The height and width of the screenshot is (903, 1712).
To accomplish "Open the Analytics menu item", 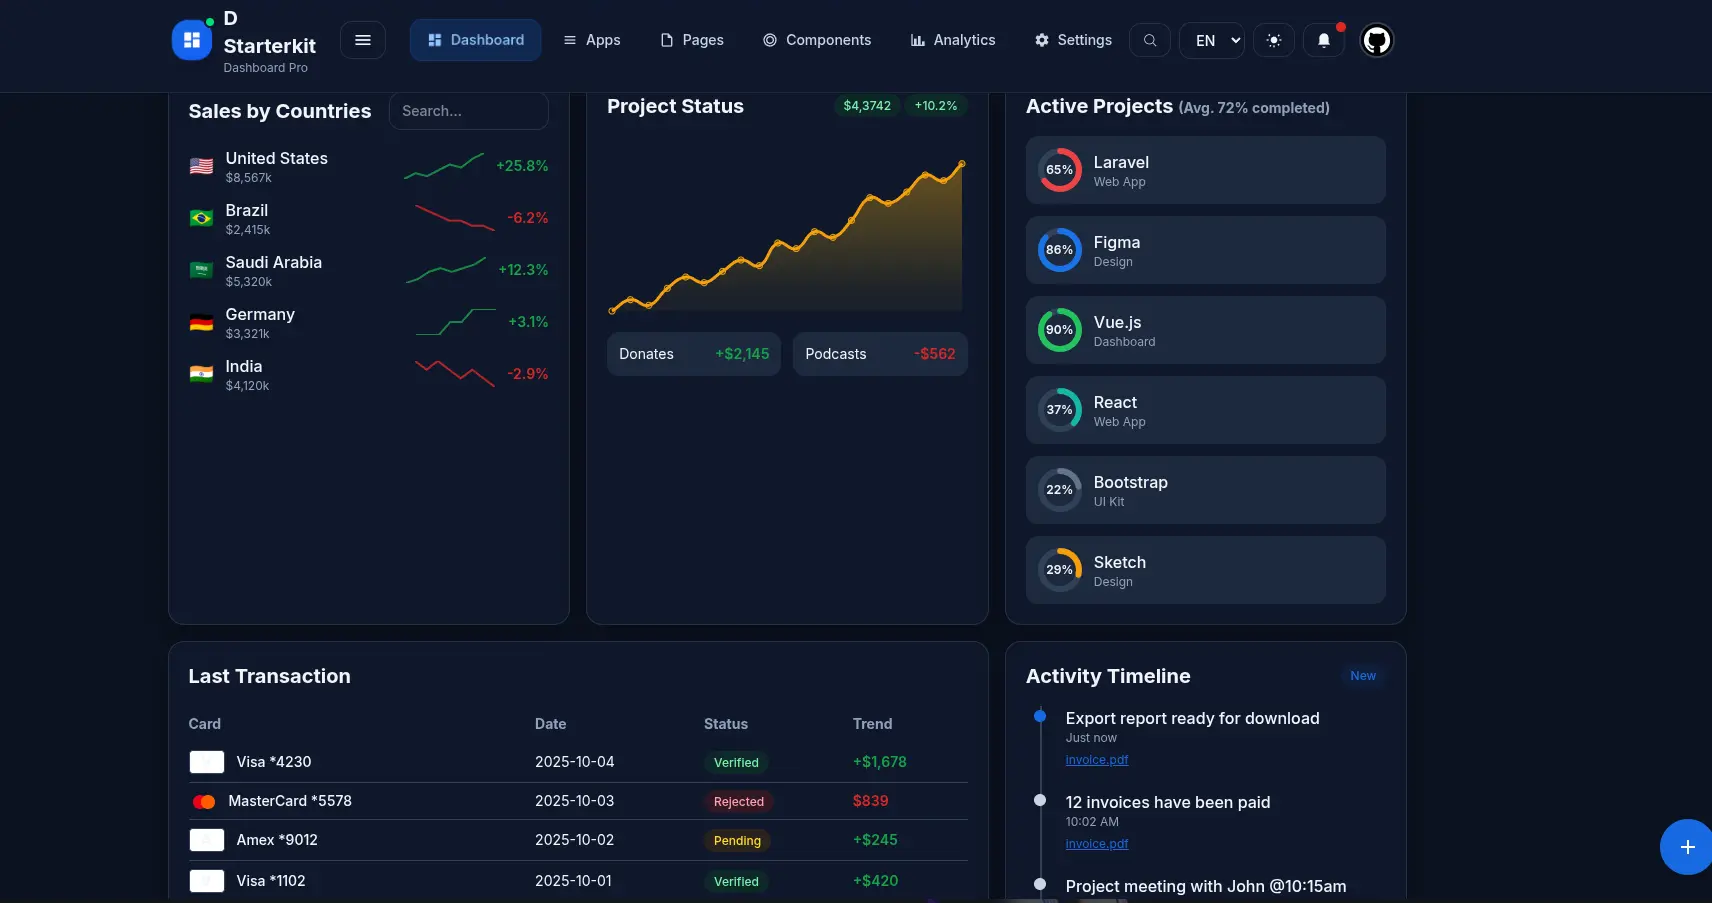I will tap(953, 40).
